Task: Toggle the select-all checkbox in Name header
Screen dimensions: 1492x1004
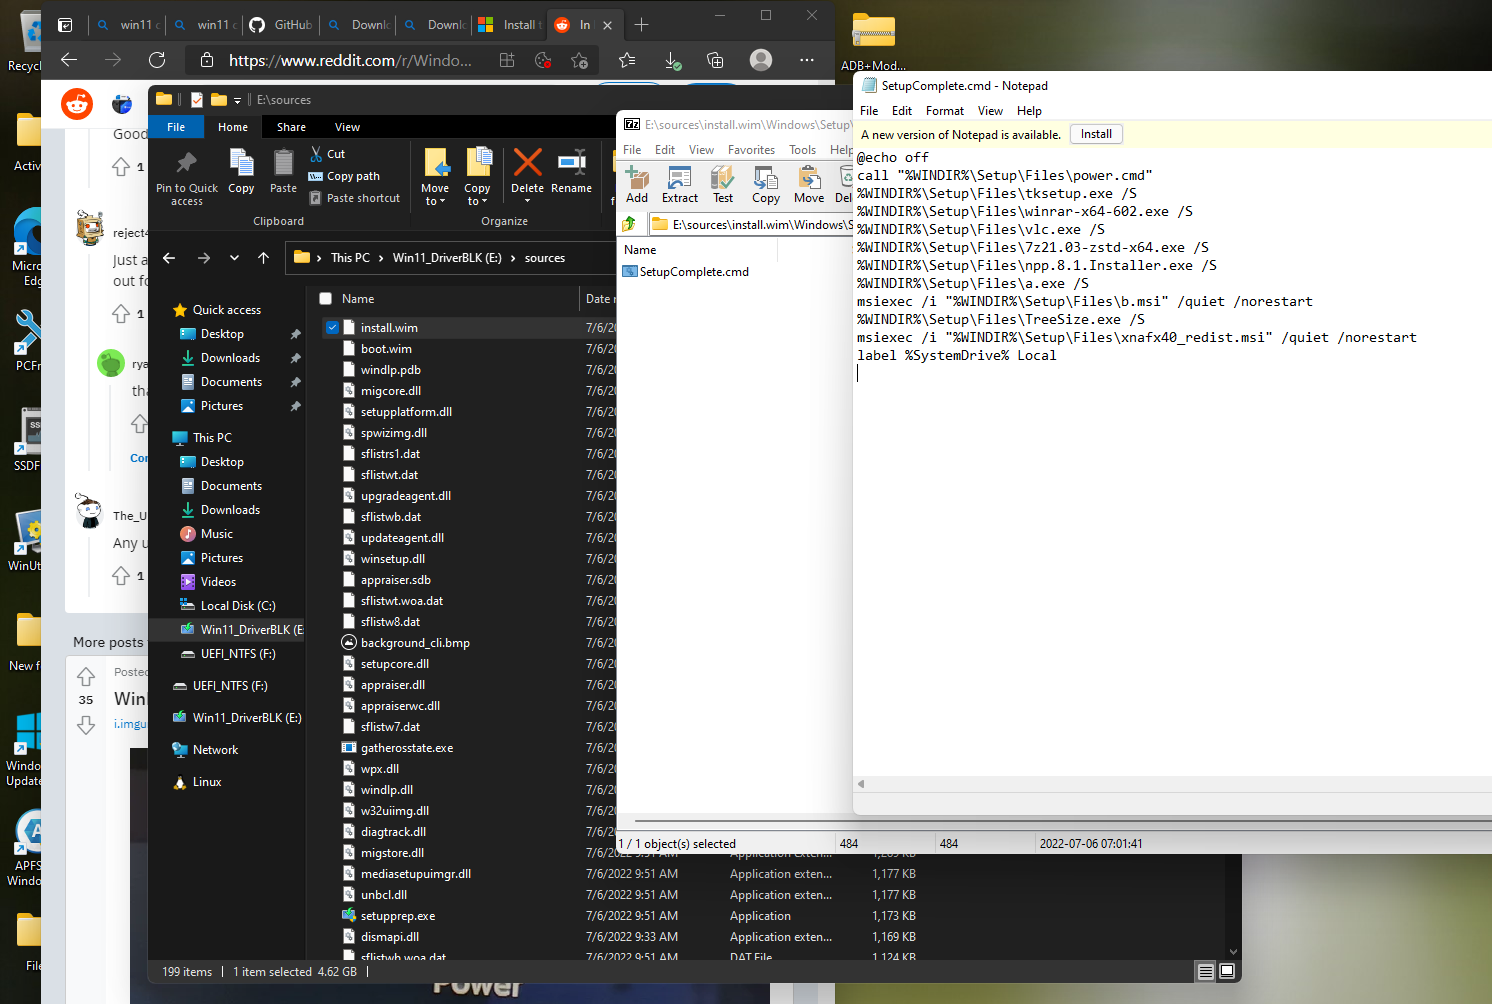Action: click(x=325, y=299)
